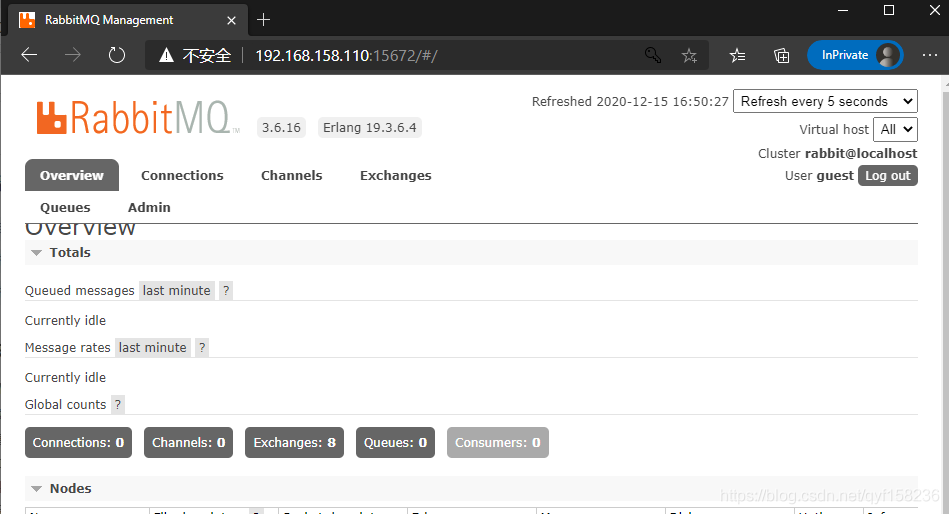This screenshot has height=514, width=949.
Task: Click the Exchanges: 8 count button
Action: (x=294, y=443)
